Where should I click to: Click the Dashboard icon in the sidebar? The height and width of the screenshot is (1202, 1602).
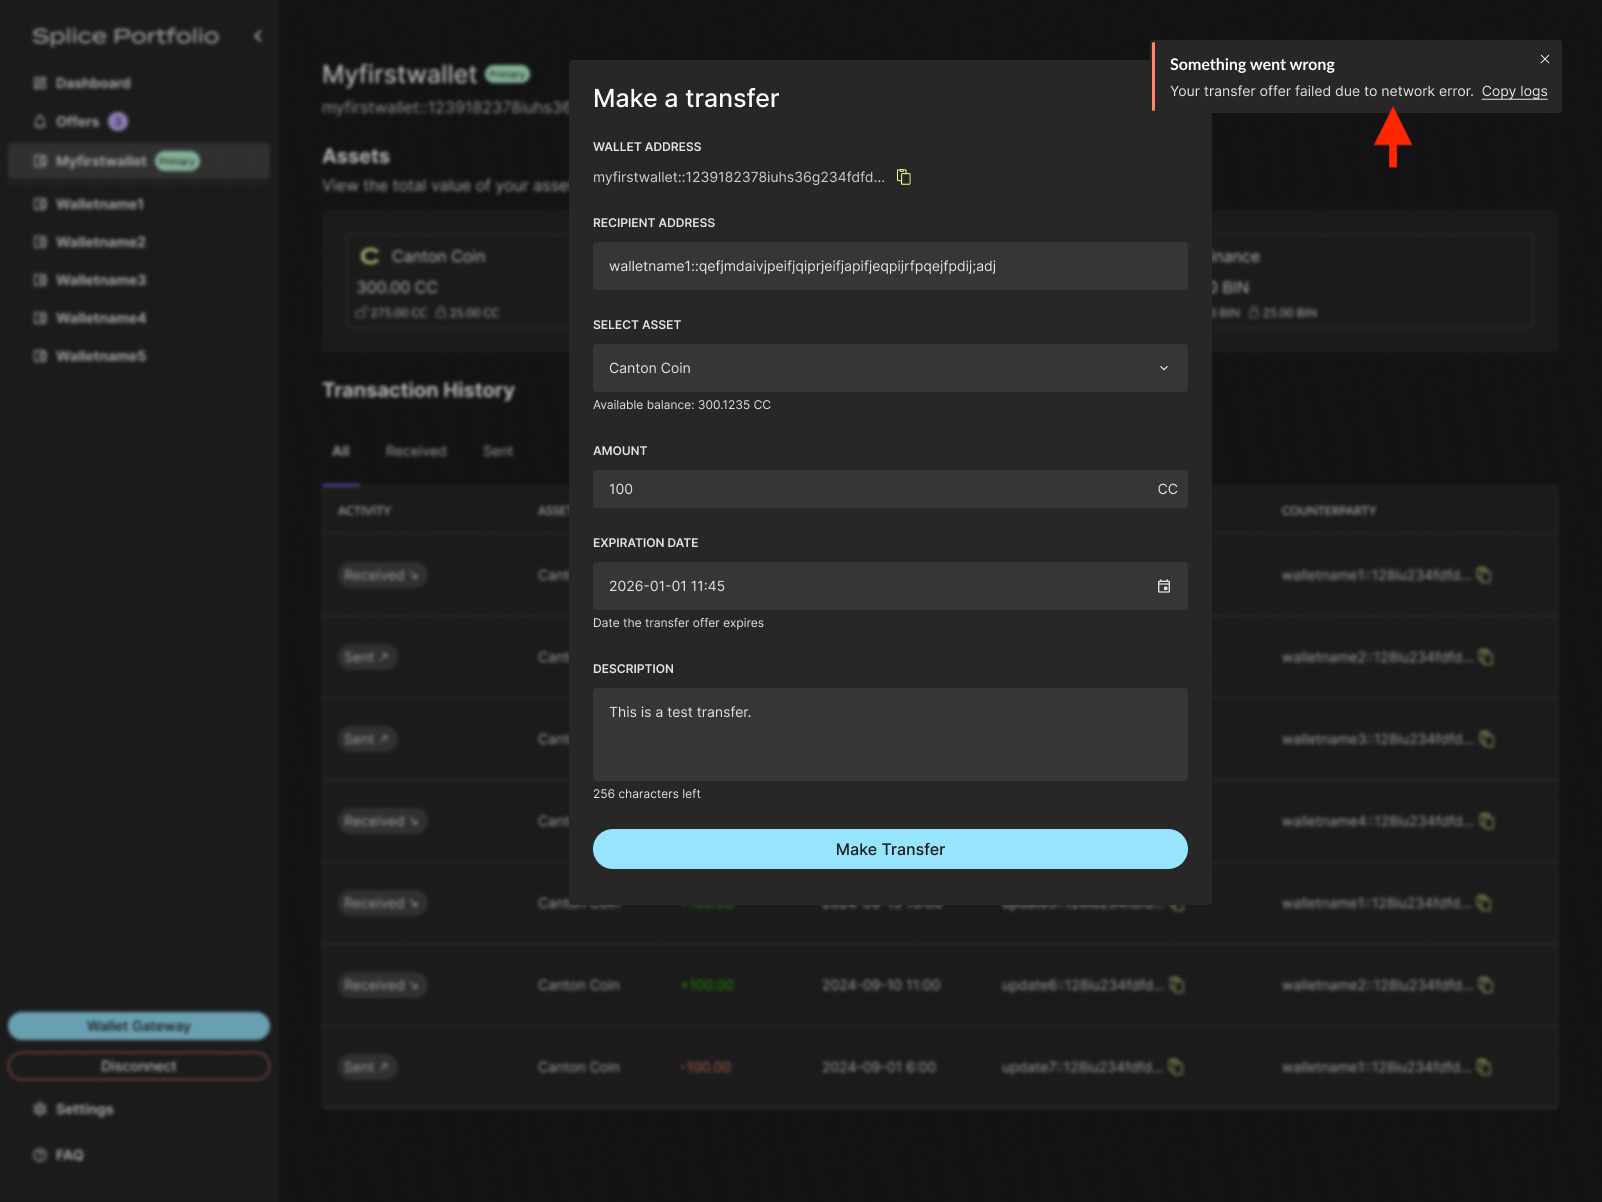click(40, 83)
